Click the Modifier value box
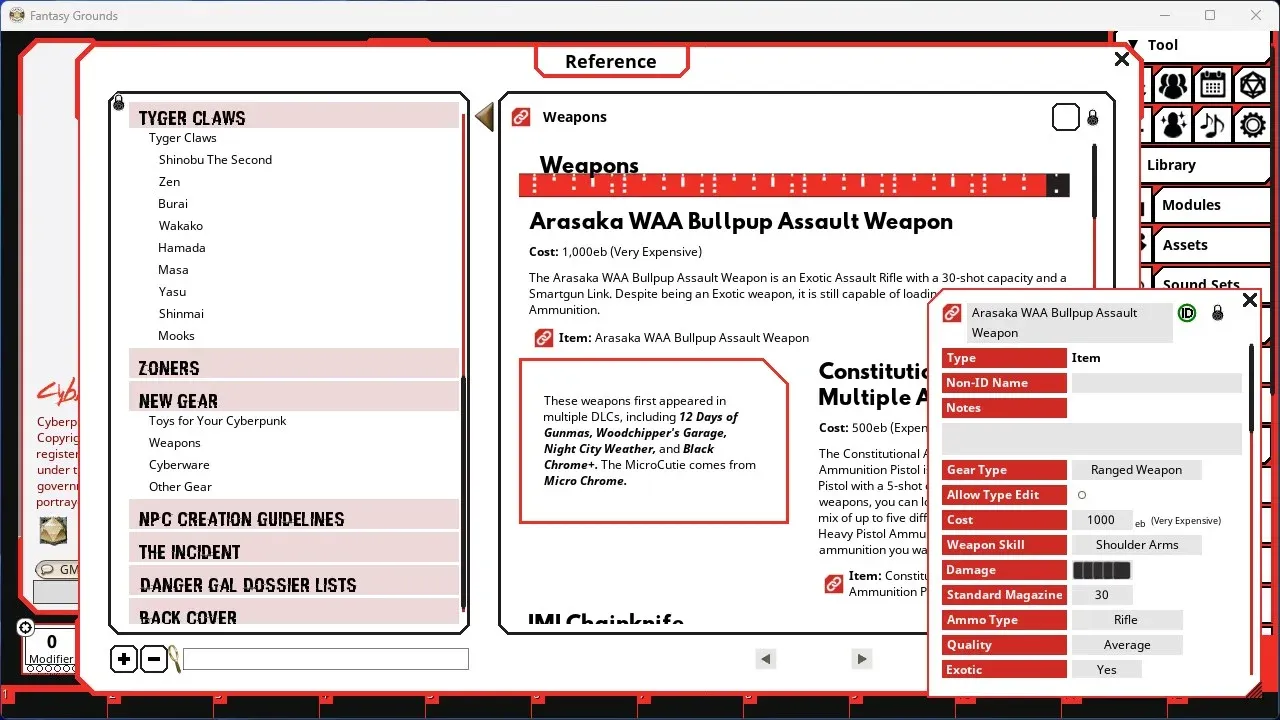 tap(51, 642)
